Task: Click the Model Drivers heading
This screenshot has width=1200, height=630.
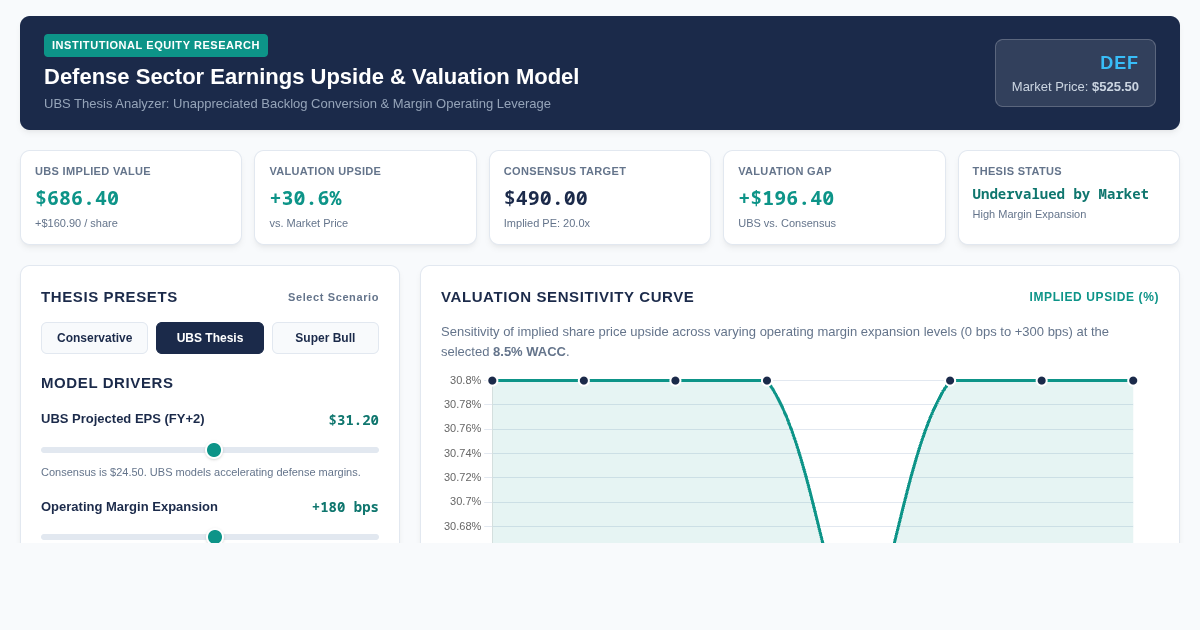Action: 107,383
